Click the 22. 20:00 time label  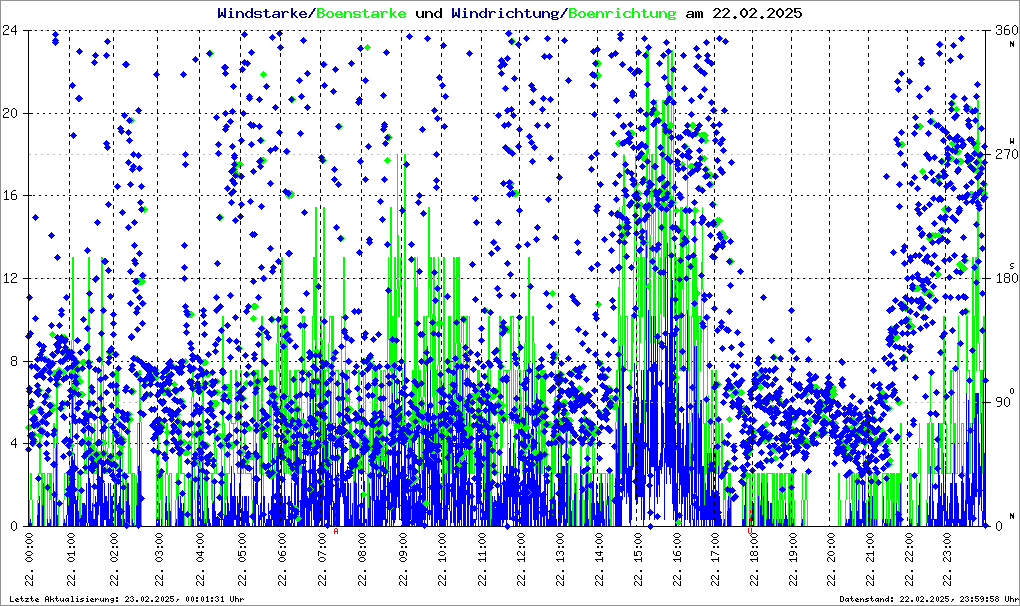[x=831, y=559]
